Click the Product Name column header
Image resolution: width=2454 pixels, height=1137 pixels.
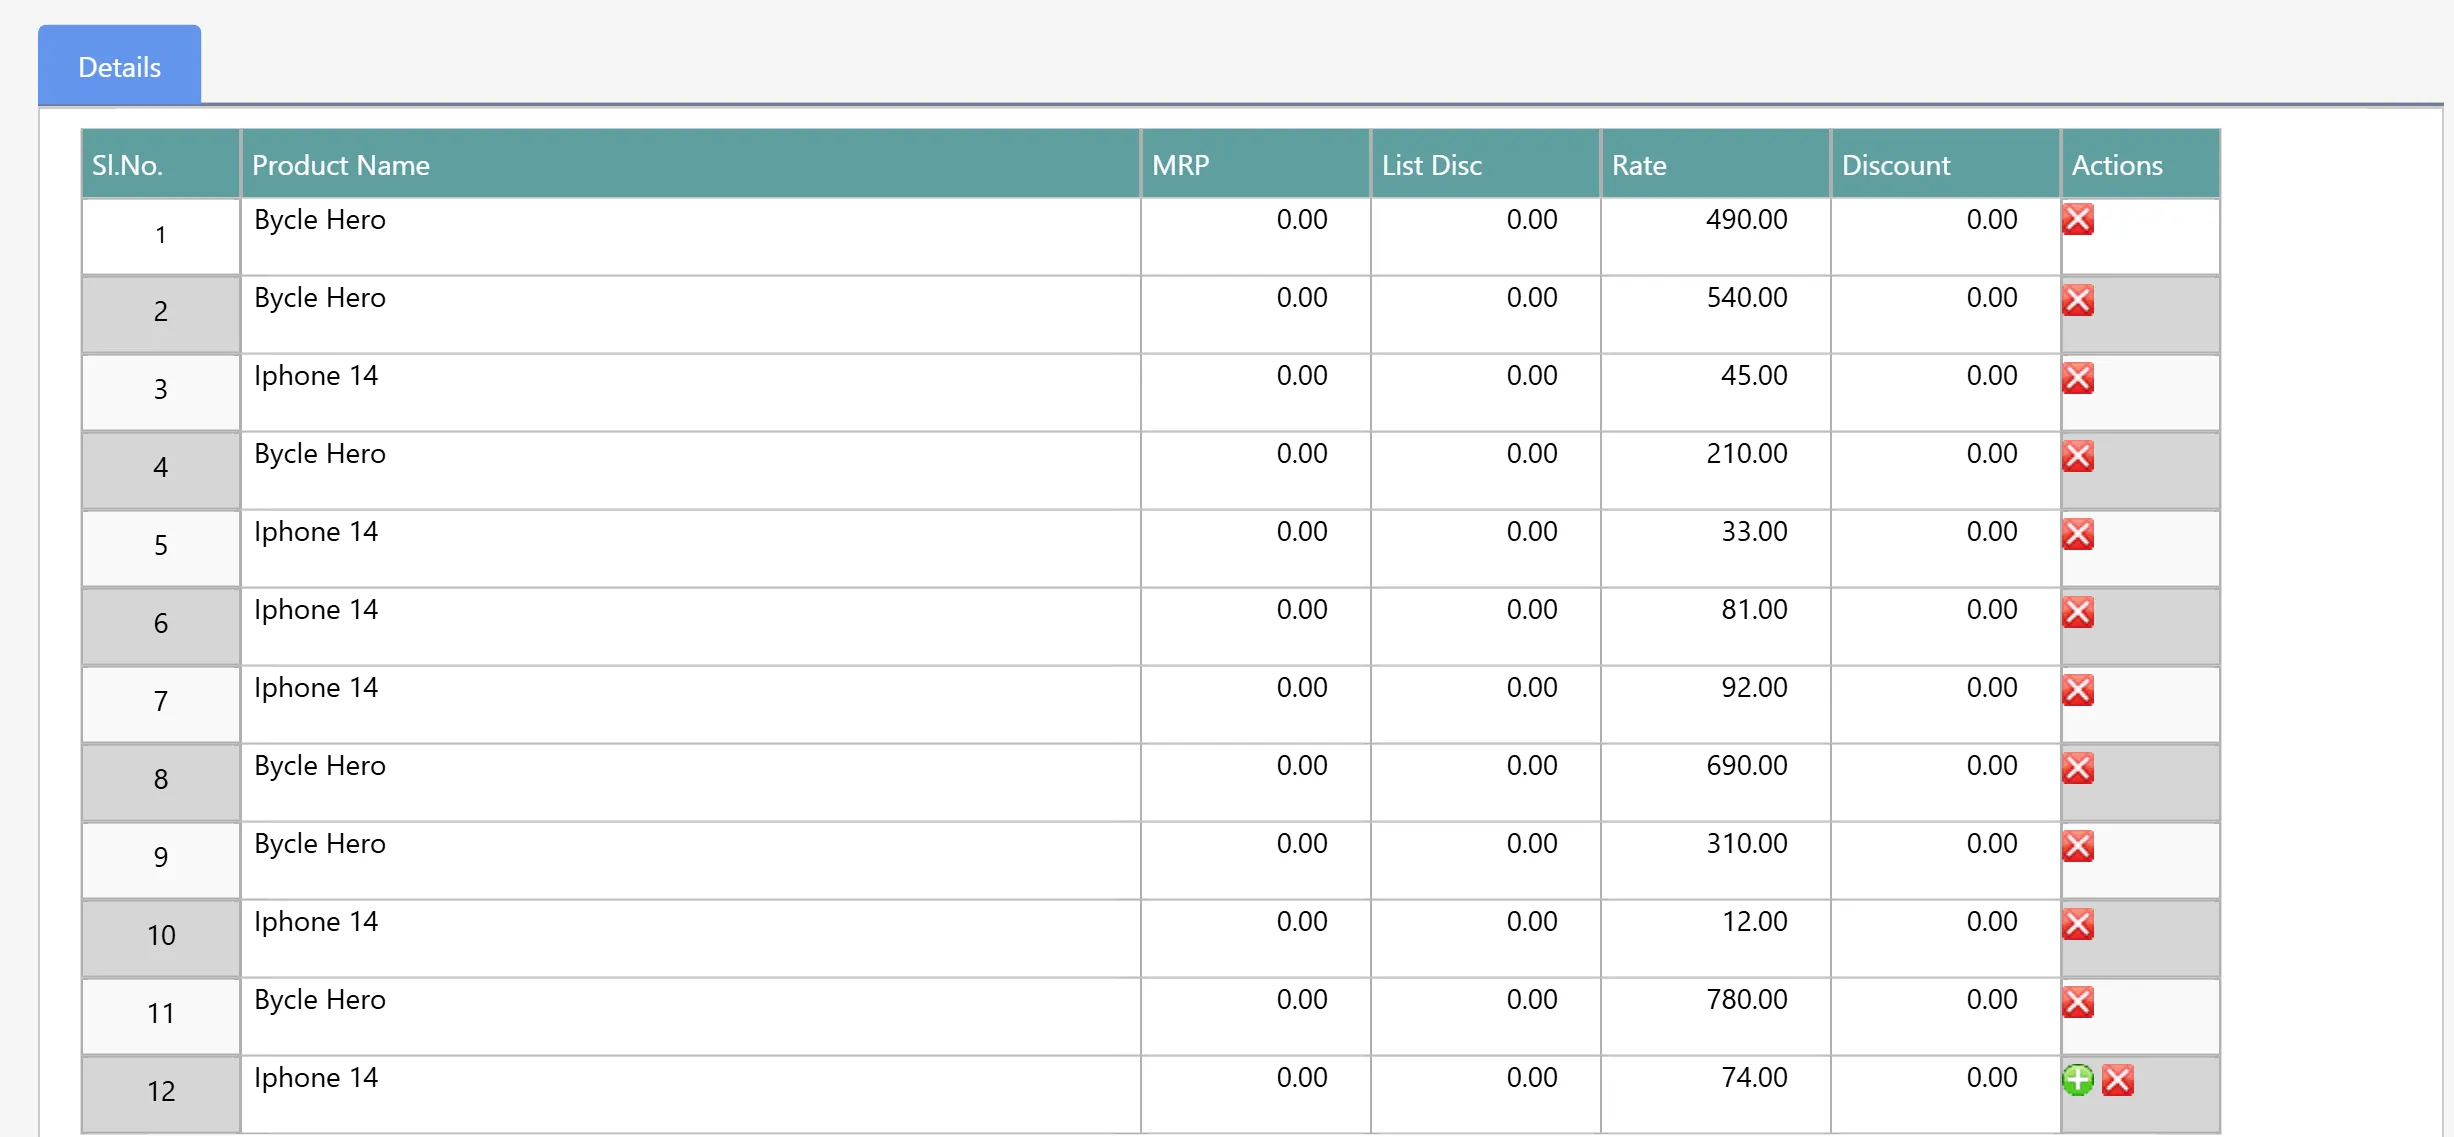pos(691,164)
